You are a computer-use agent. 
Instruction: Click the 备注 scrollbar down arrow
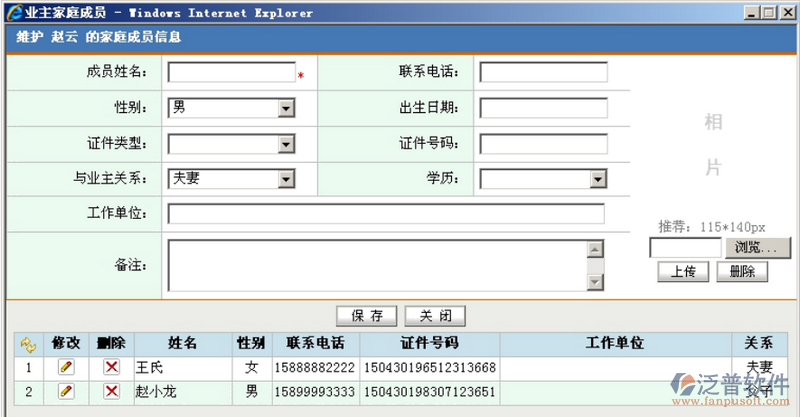click(595, 283)
